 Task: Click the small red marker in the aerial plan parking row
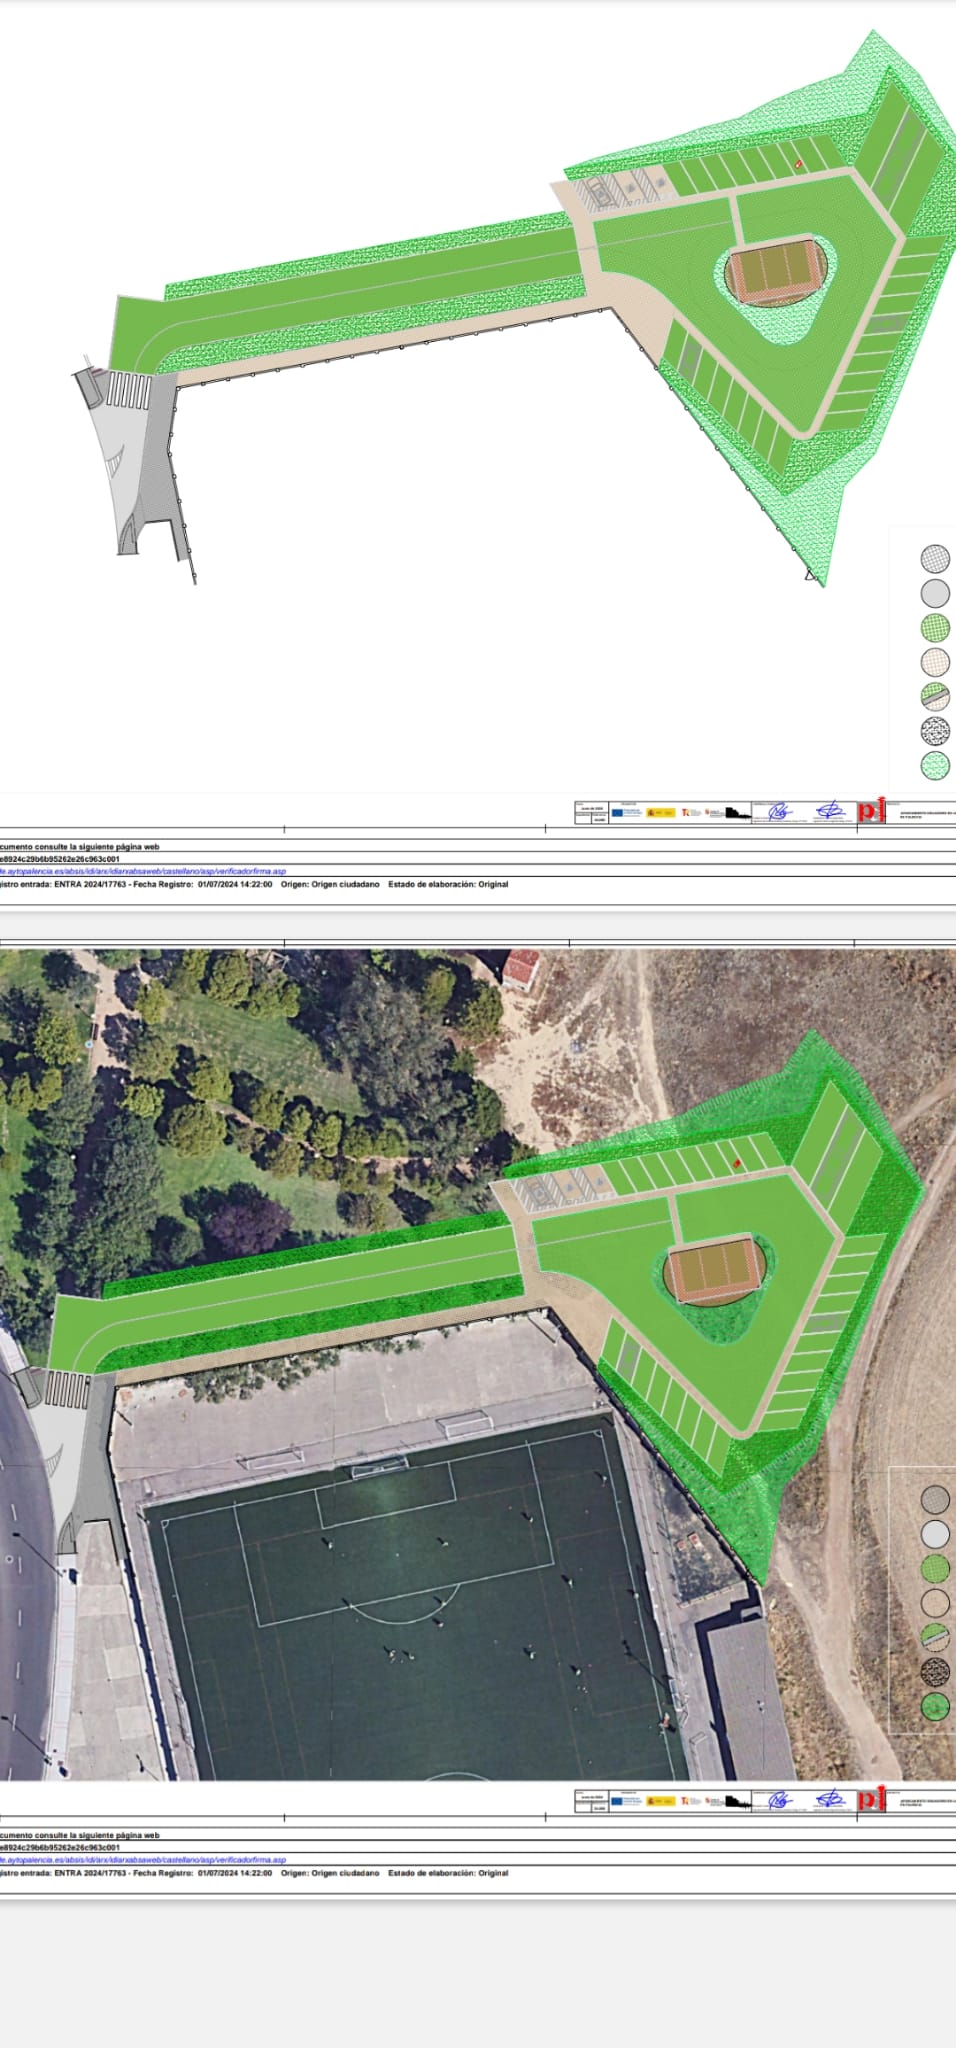coord(736,1162)
